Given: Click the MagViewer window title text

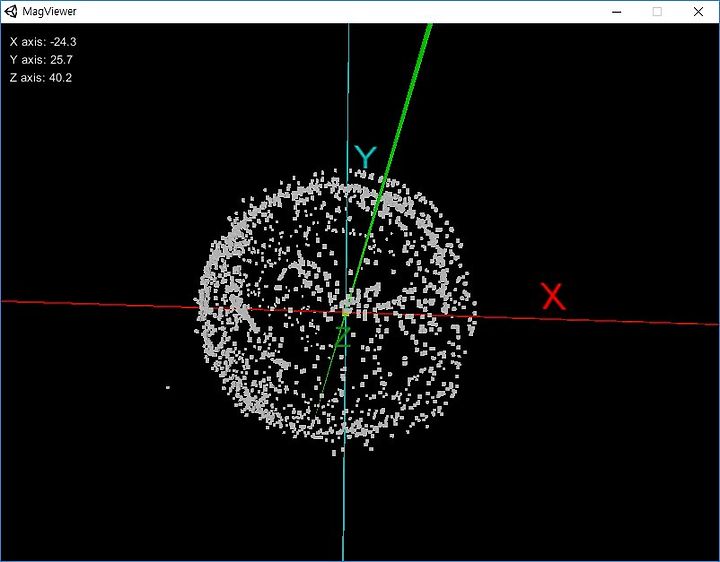Looking at the screenshot, I should click(x=49, y=11).
